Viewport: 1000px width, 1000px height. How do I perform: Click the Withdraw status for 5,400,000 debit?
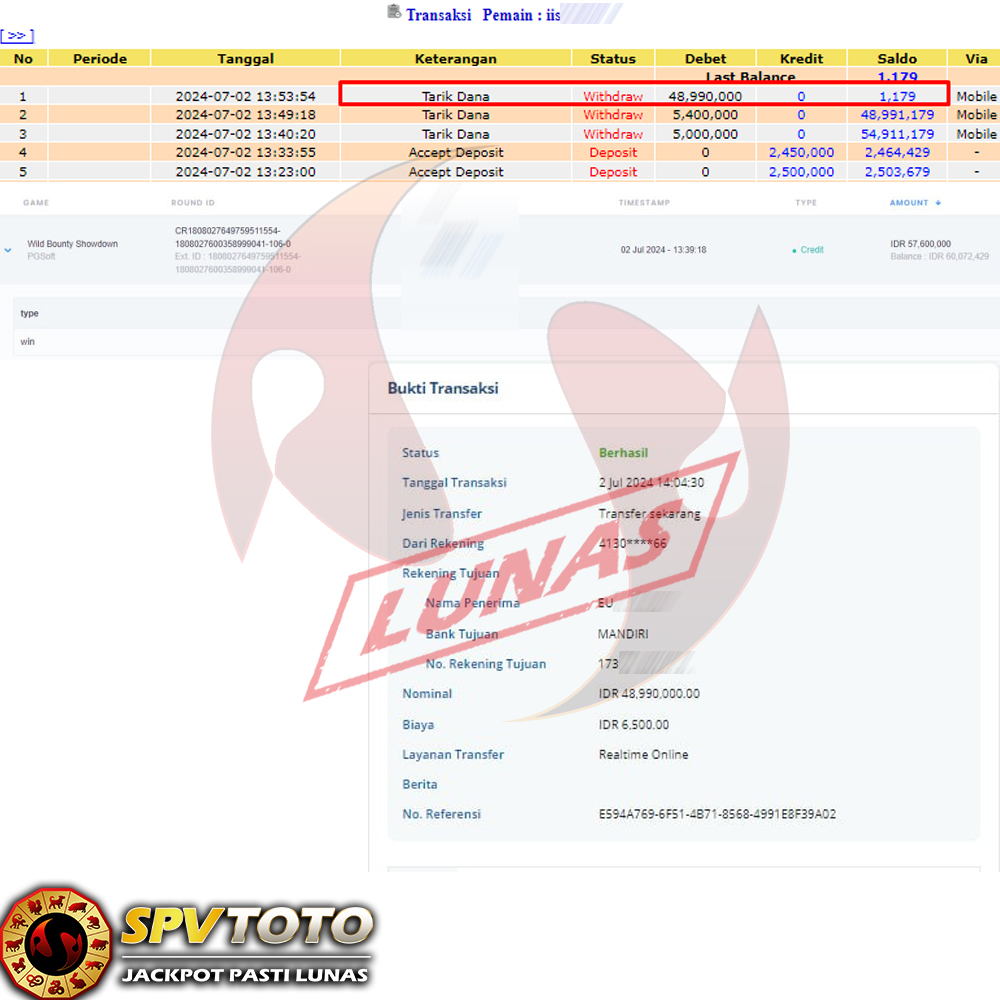[x=613, y=115]
